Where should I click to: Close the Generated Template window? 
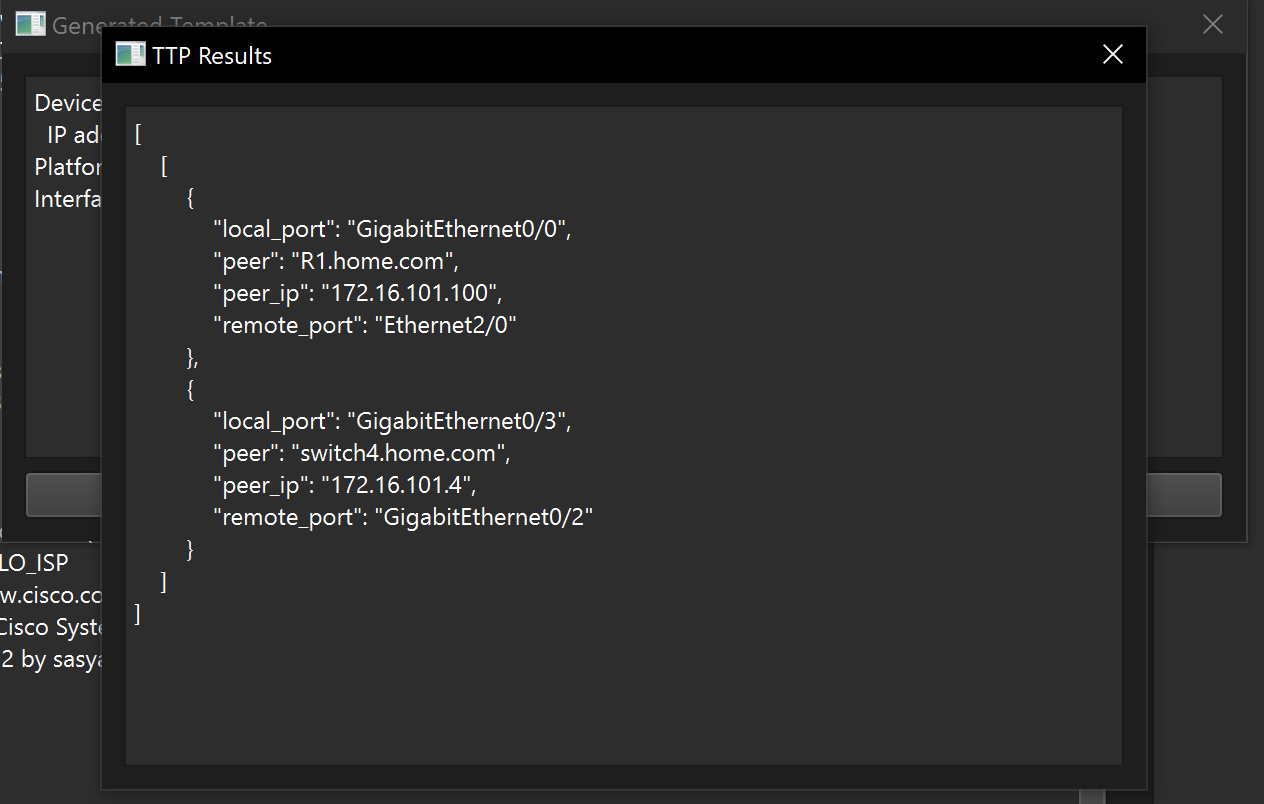(x=1212, y=25)
